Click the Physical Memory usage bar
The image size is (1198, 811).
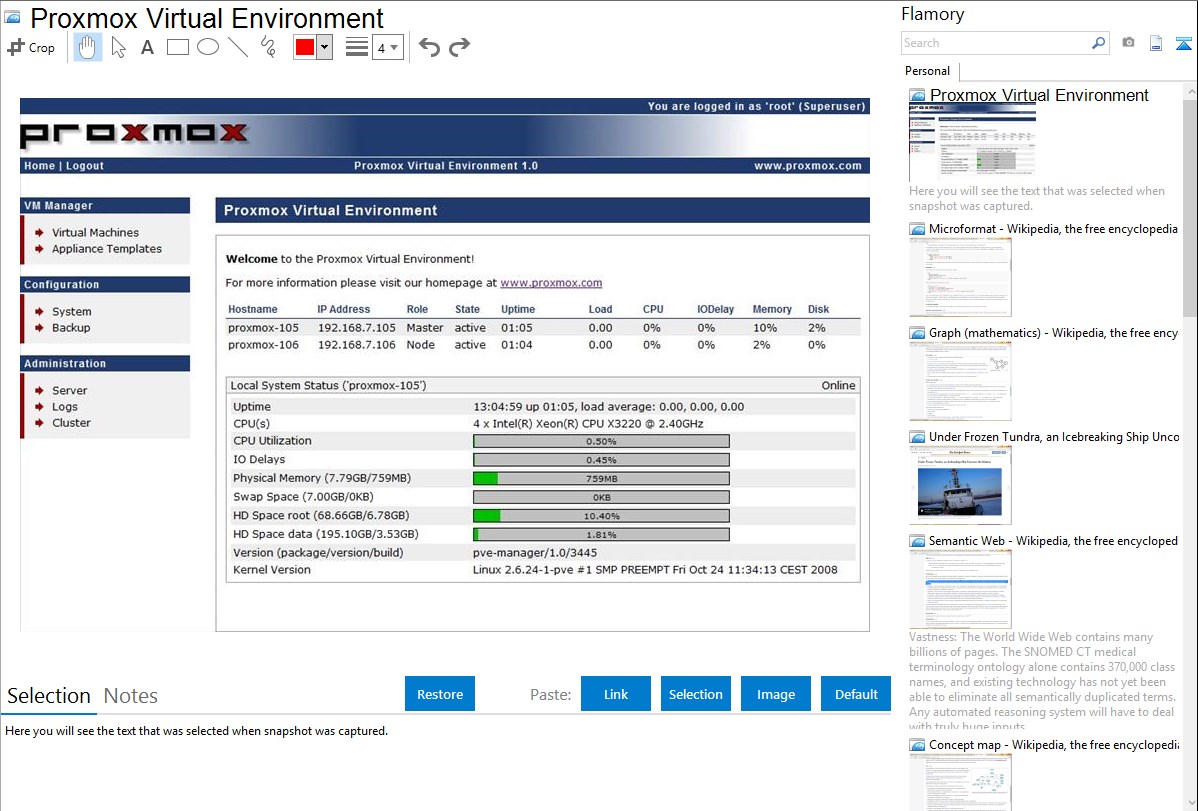click(601, 478)
